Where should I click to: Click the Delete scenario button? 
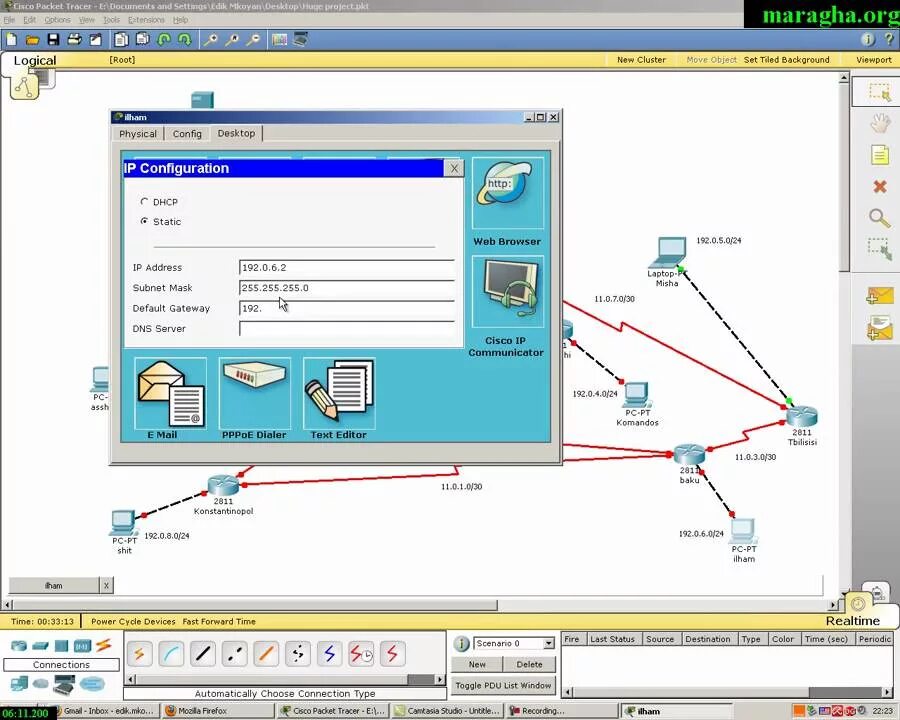pyautogui.click(x=529, y=664)
